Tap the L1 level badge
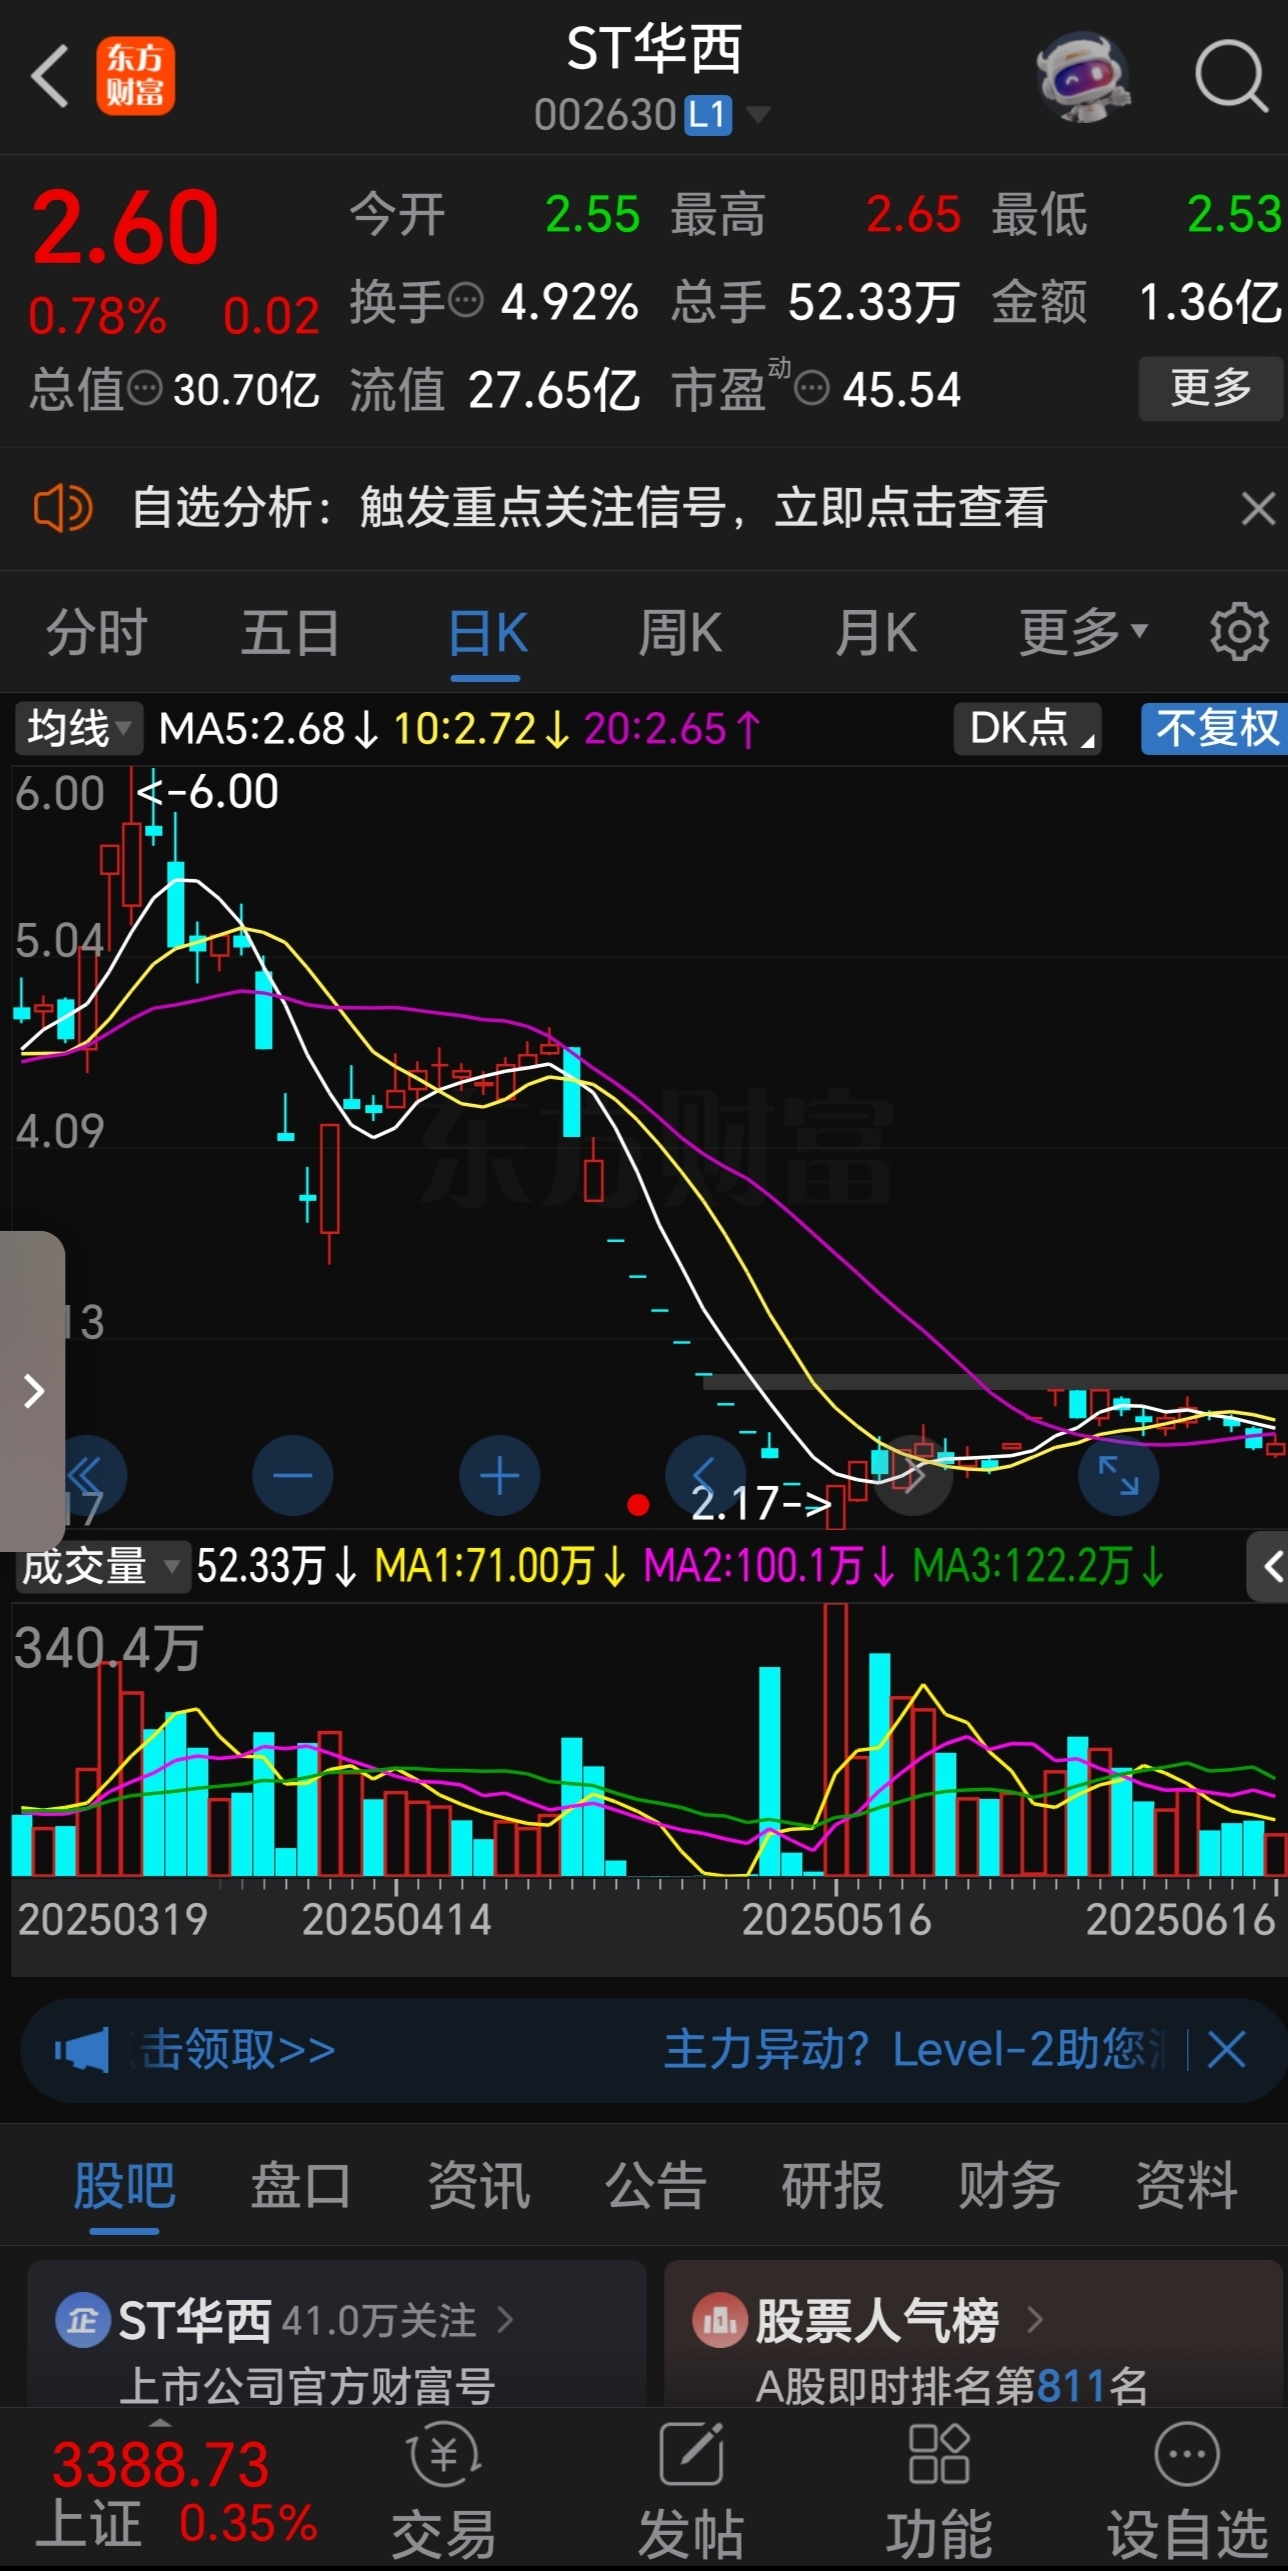Viewport: 1288px width, 2571px height. 708,115
